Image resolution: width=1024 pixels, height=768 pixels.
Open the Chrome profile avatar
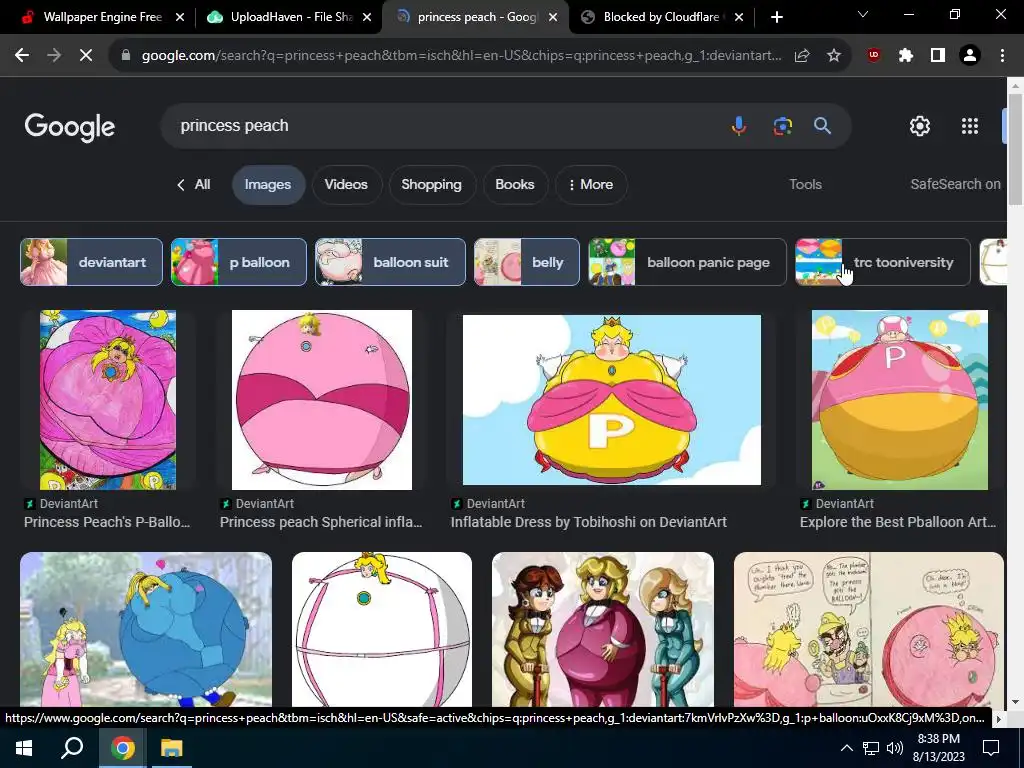tap(970, 56)
